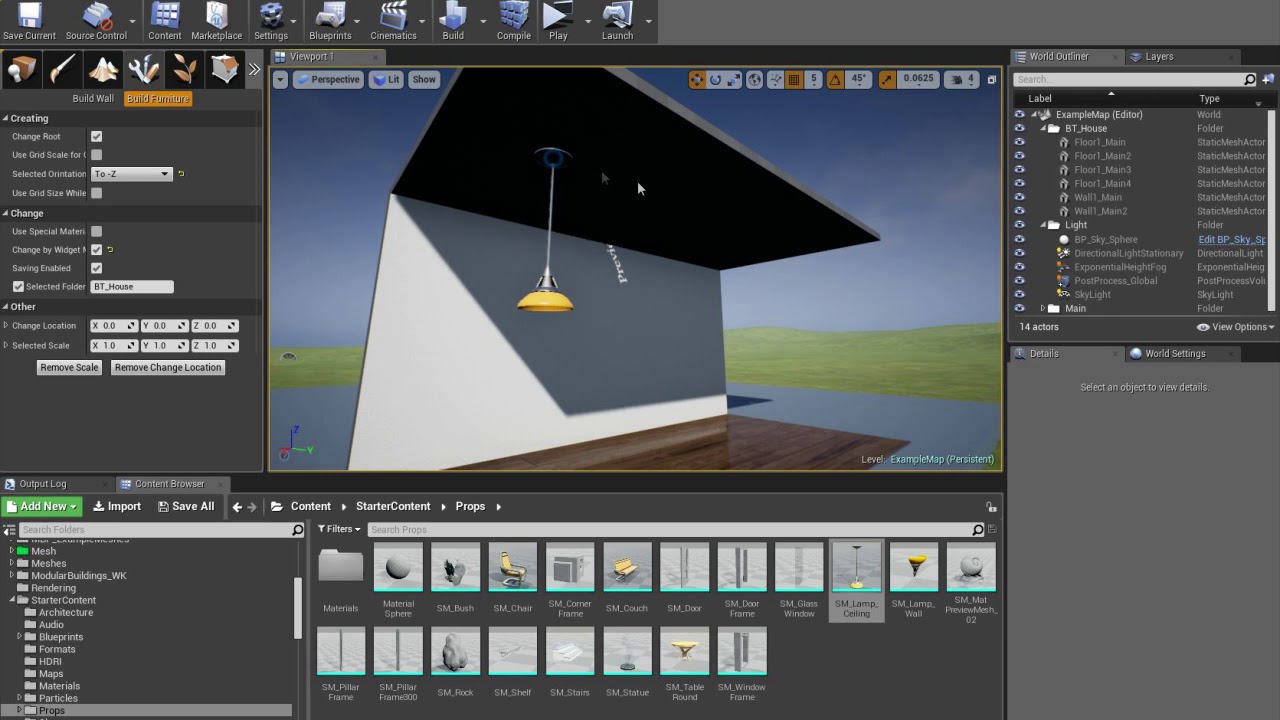
Task: Open the Selected Orientation dropdown
Action: pyautogui.click(x=132, y=174)
